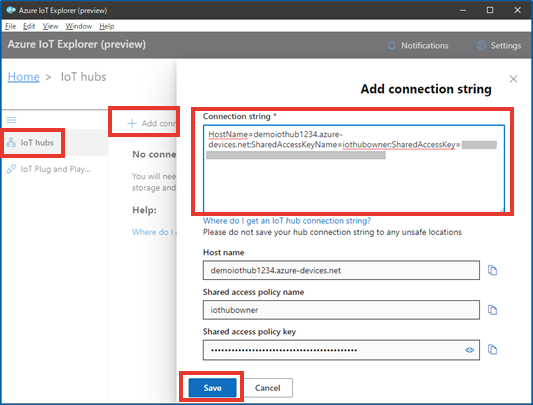
Task: Open the Window menu
Action: click(79, 26)
